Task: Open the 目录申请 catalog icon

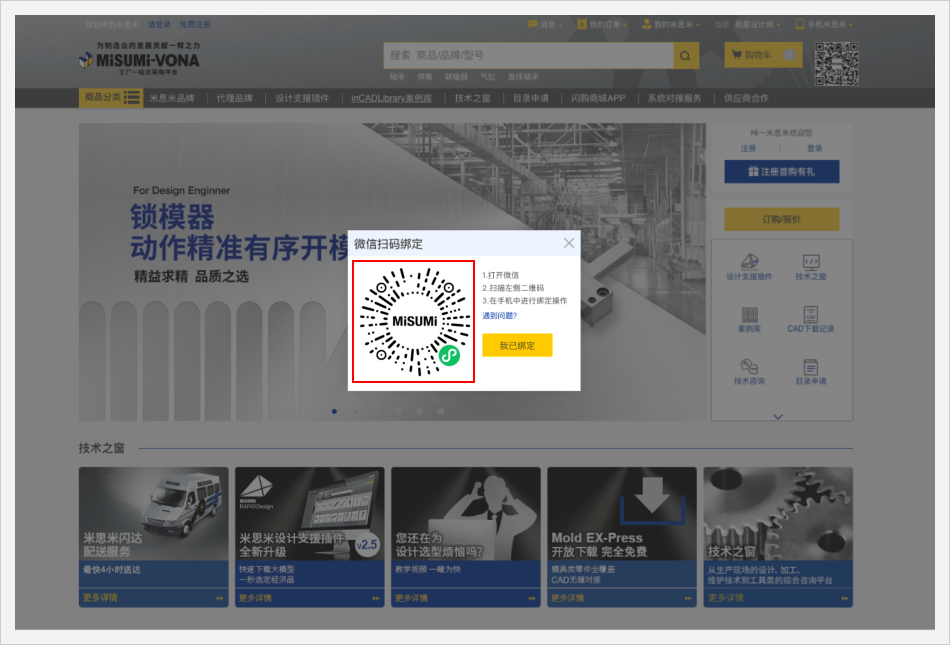Action: click(x=811, y=371)
